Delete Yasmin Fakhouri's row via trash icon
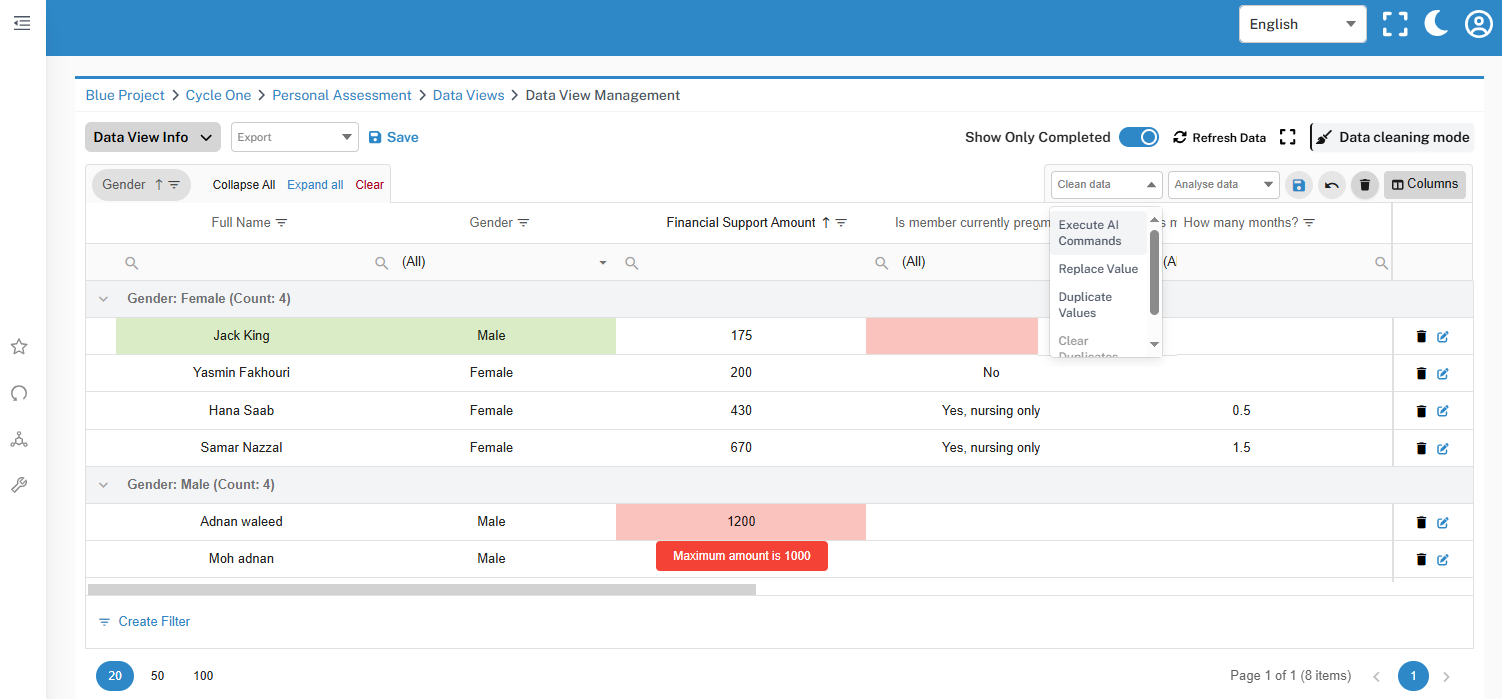Viewport: 1502px width, 699px height. (1421, 373)
